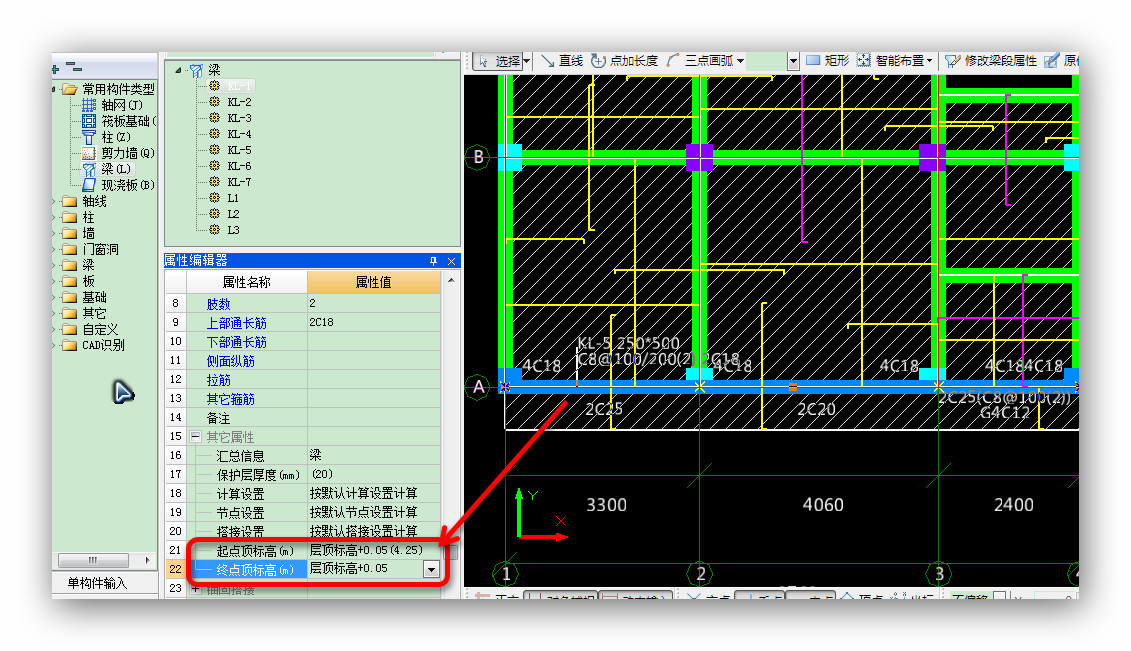The height and width of the screenshot is (651, 1131).
Task: Click the 属性值 column header
Action: pyautogui.click(x=374, y=283)
